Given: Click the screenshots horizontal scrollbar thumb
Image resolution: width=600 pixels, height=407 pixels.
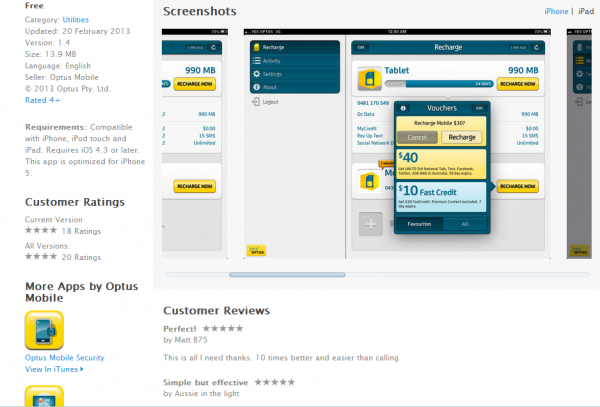Looking at the screenshot, I should tap(287, 275).
